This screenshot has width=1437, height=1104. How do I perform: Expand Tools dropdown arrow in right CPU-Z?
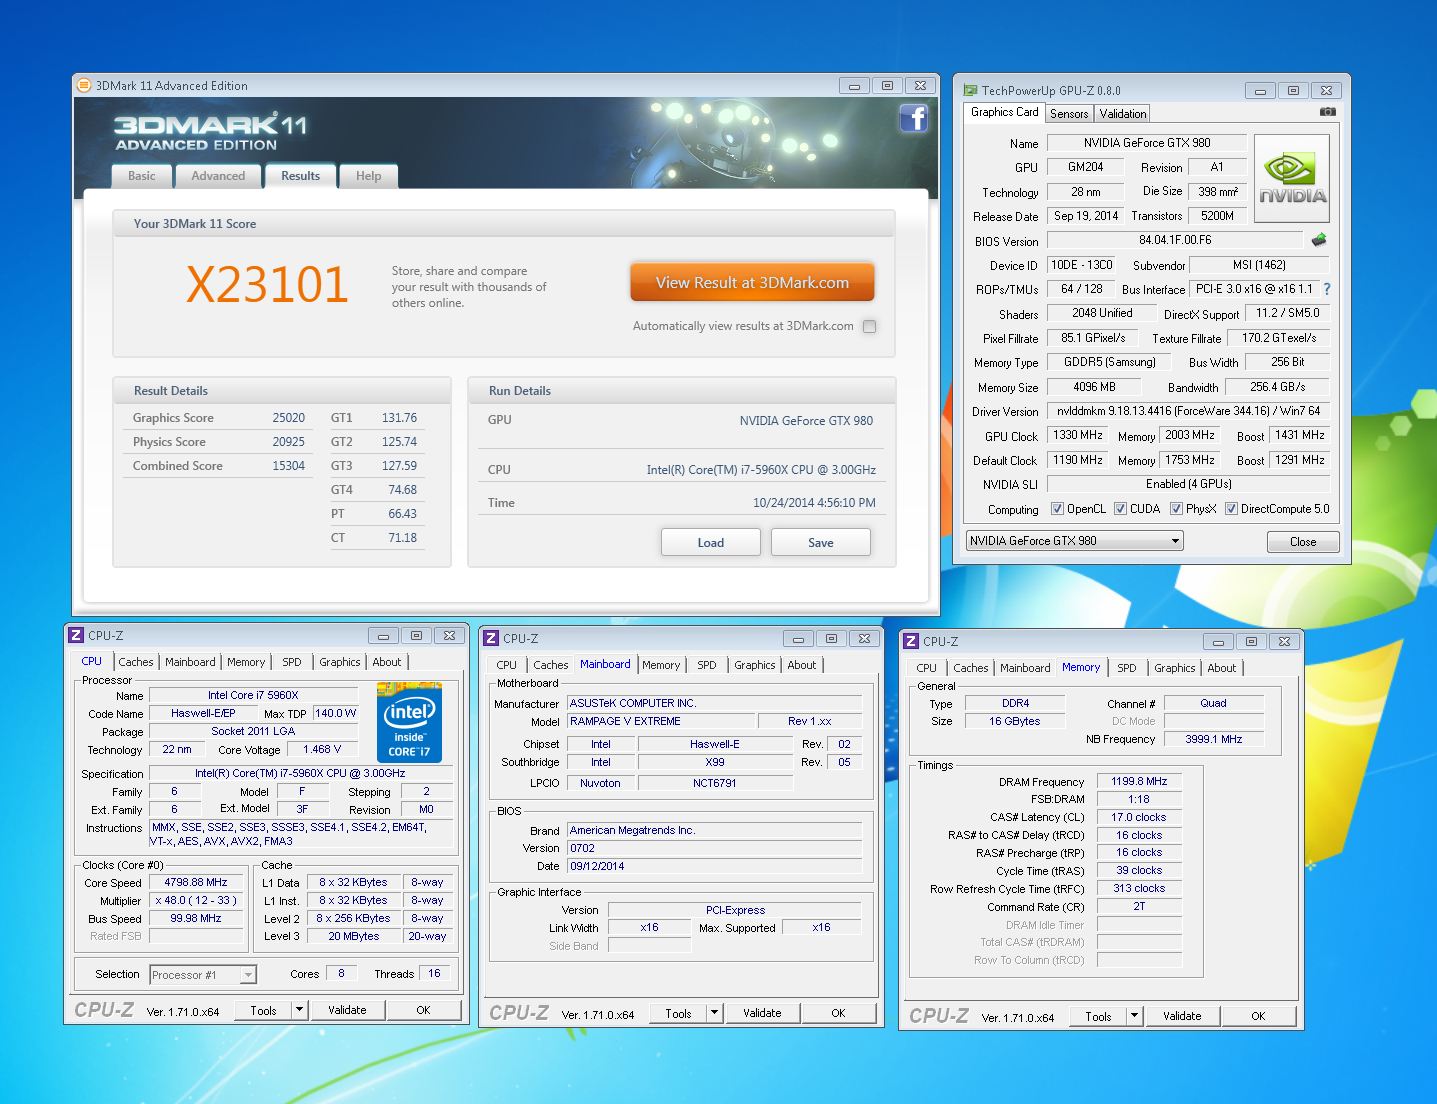[1134, 1016]
